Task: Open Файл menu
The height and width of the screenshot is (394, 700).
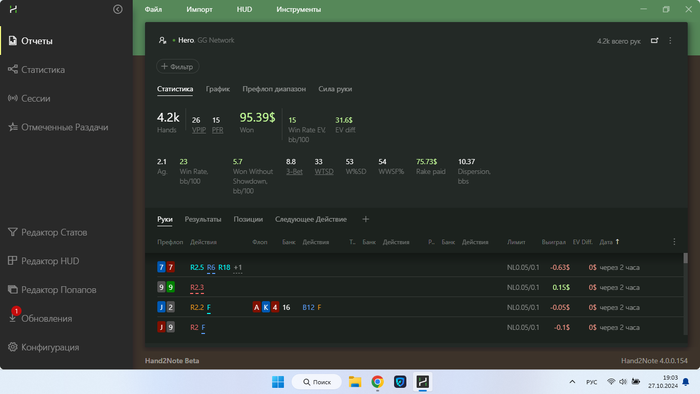Action: coord(153,9)
